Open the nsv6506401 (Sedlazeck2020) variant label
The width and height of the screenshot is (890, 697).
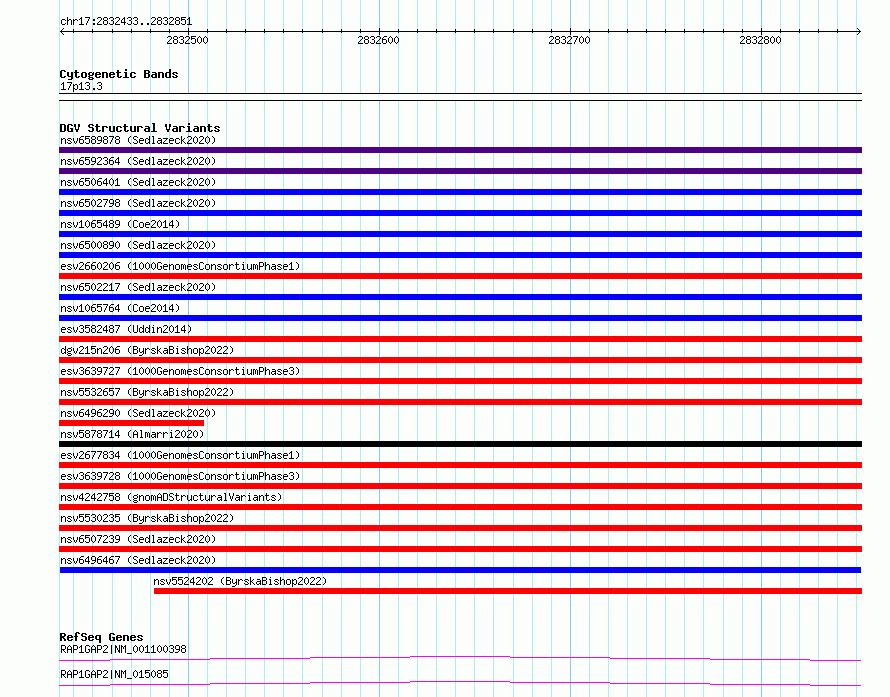[138, 182]
